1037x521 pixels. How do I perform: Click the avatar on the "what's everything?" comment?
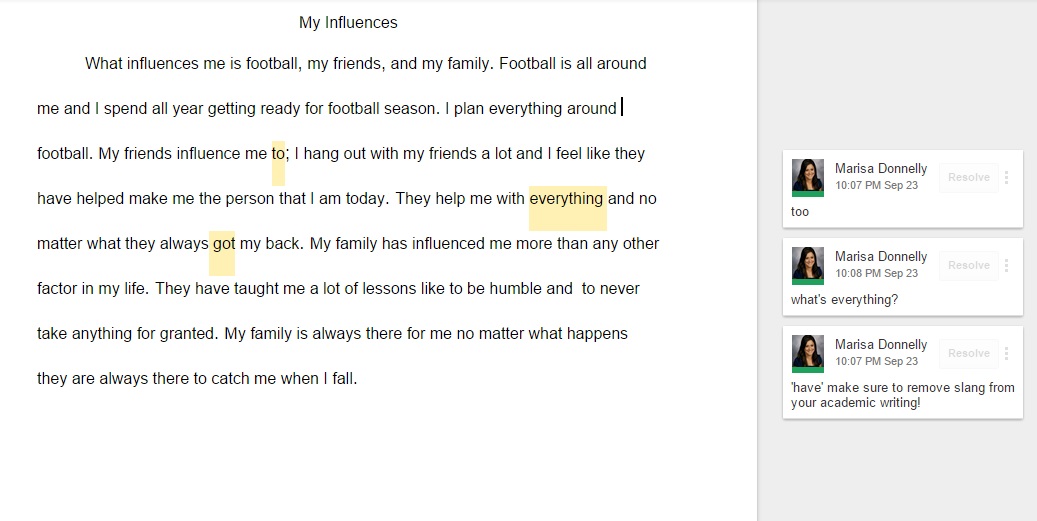click(x=807, y=265)
